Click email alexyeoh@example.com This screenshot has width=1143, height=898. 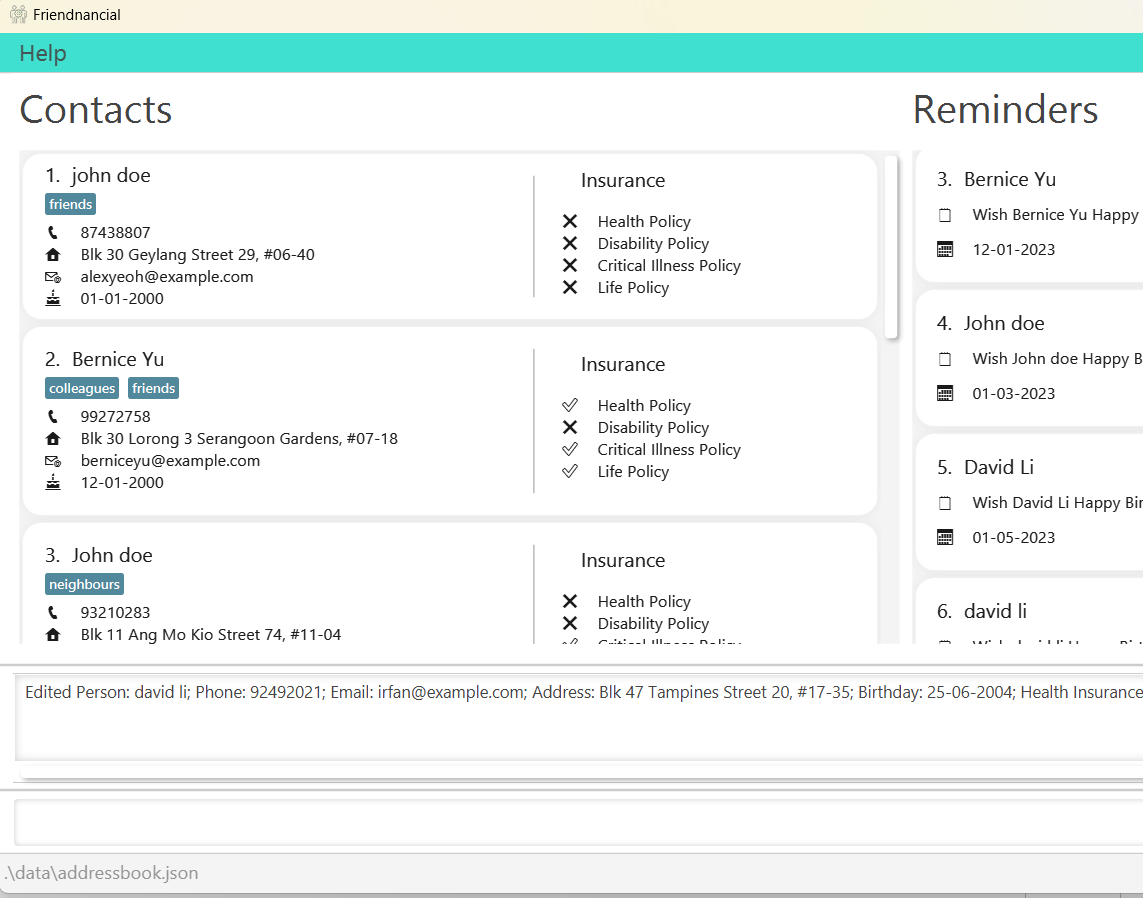click(x=167, y=277)
